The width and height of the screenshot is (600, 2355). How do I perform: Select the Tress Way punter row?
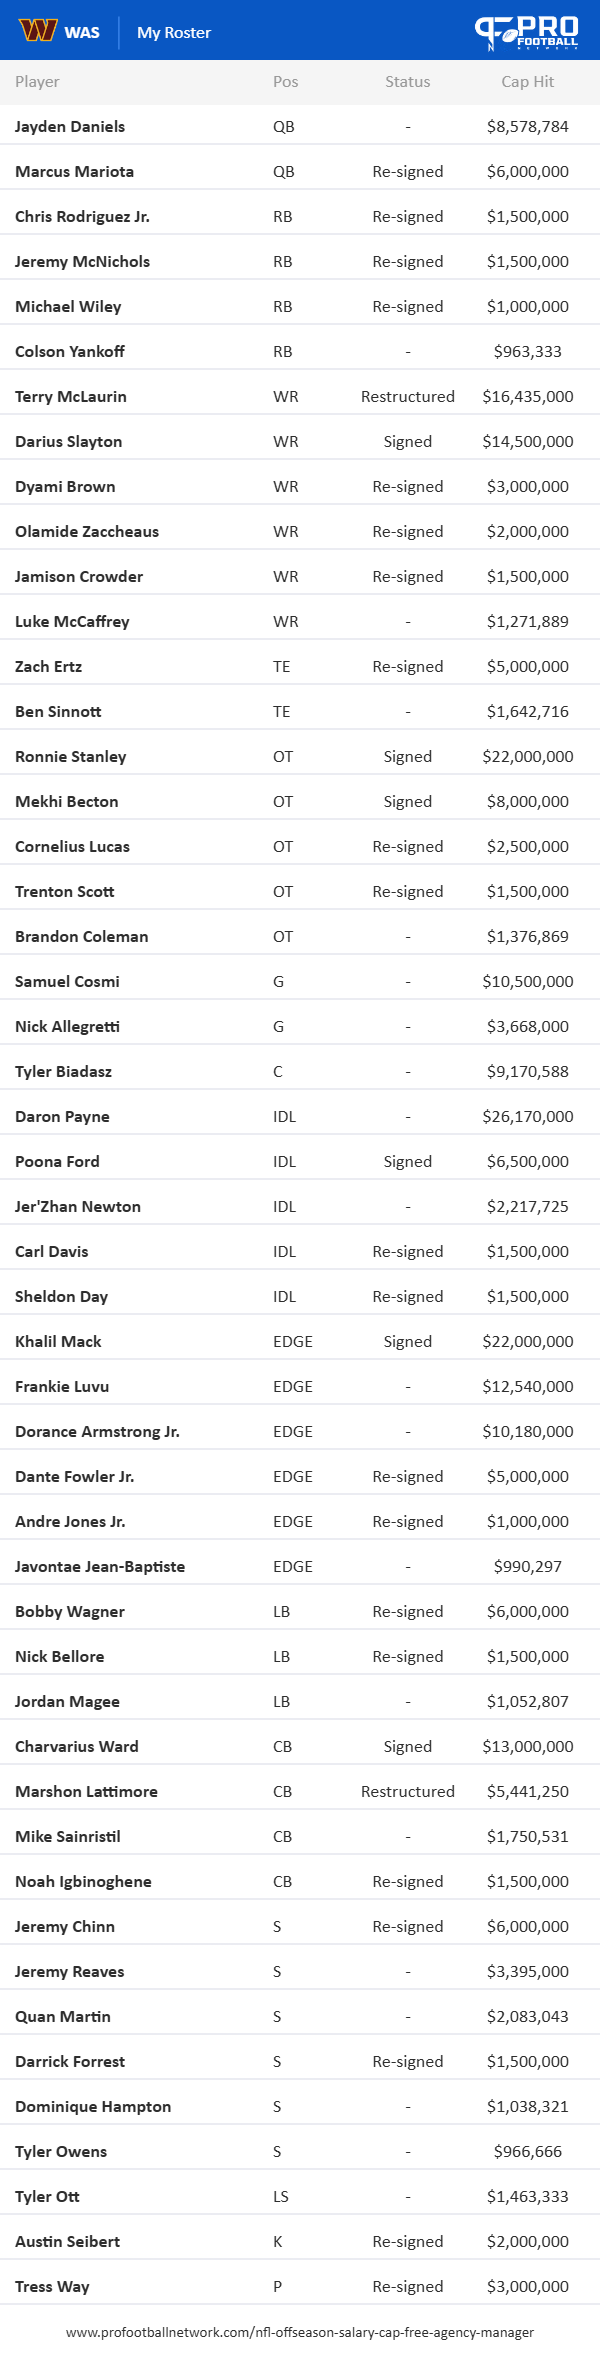pos(300,2287)
